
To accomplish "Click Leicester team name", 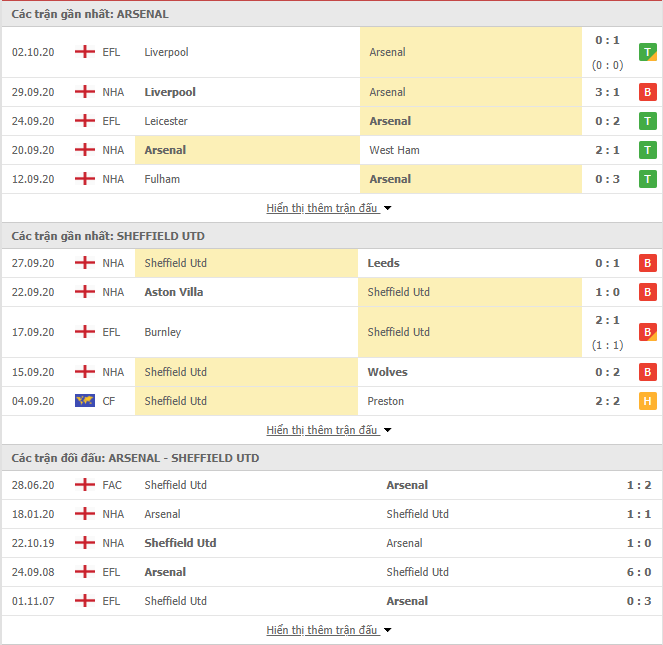I will 166,121.
